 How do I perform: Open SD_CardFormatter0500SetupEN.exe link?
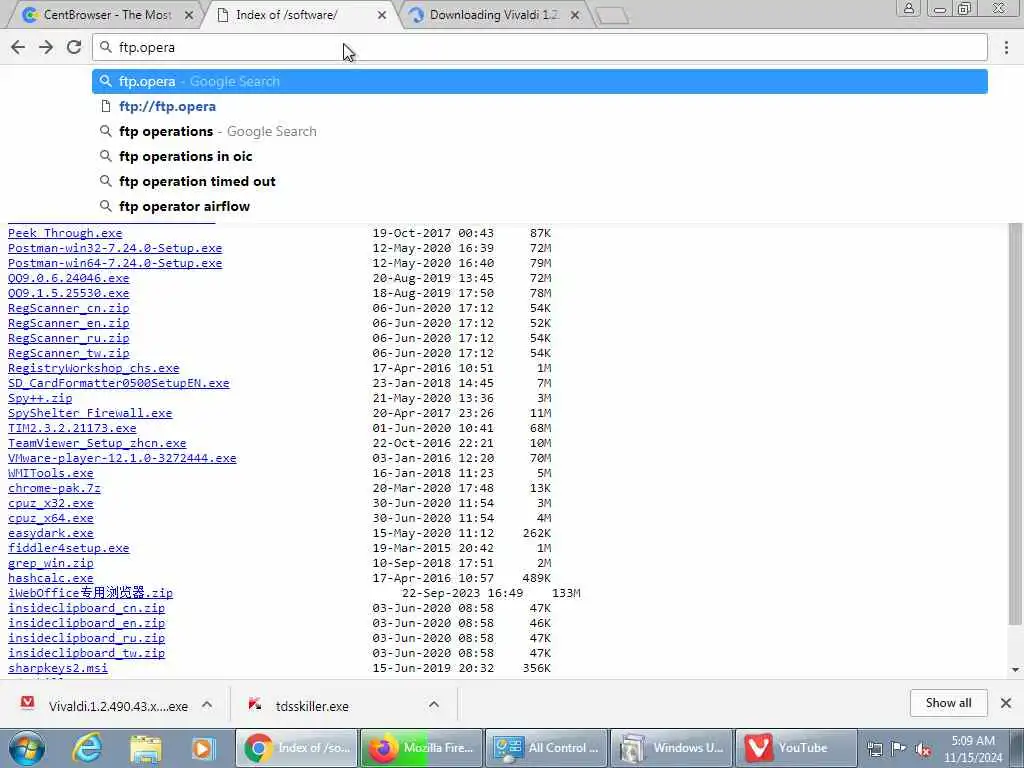[x=119, y=383]
